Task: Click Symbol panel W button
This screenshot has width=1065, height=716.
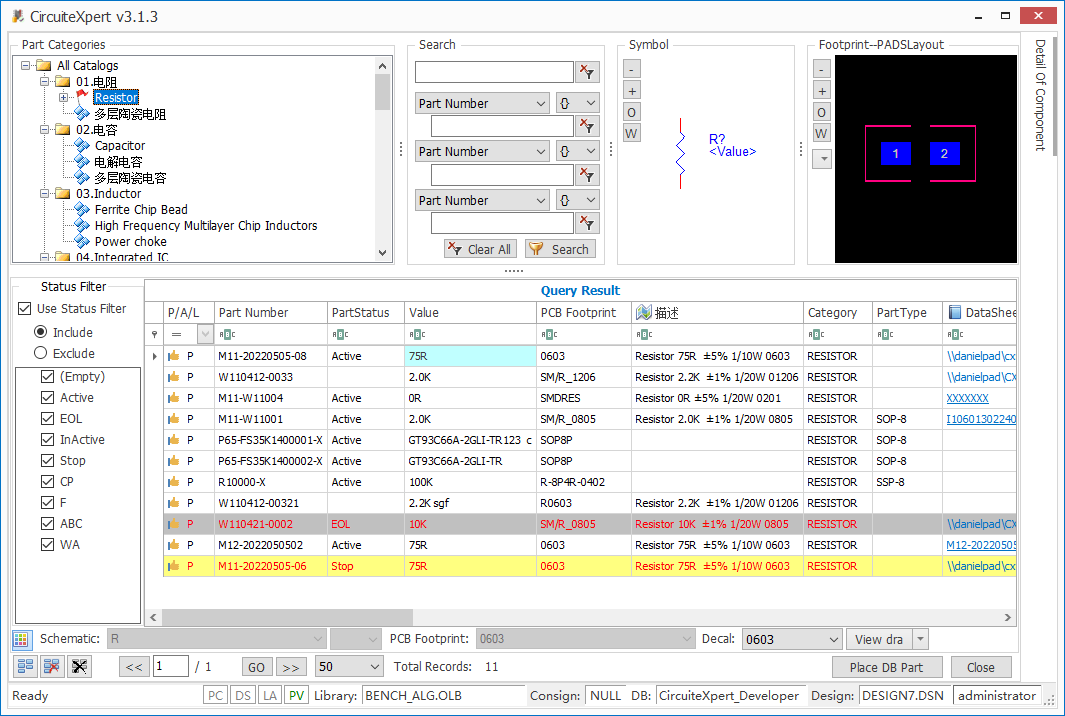Action: (x=632, y=133)
